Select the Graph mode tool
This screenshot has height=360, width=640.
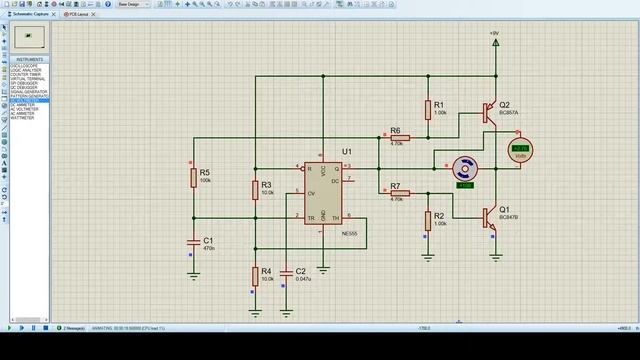click(x=4, y=91)
